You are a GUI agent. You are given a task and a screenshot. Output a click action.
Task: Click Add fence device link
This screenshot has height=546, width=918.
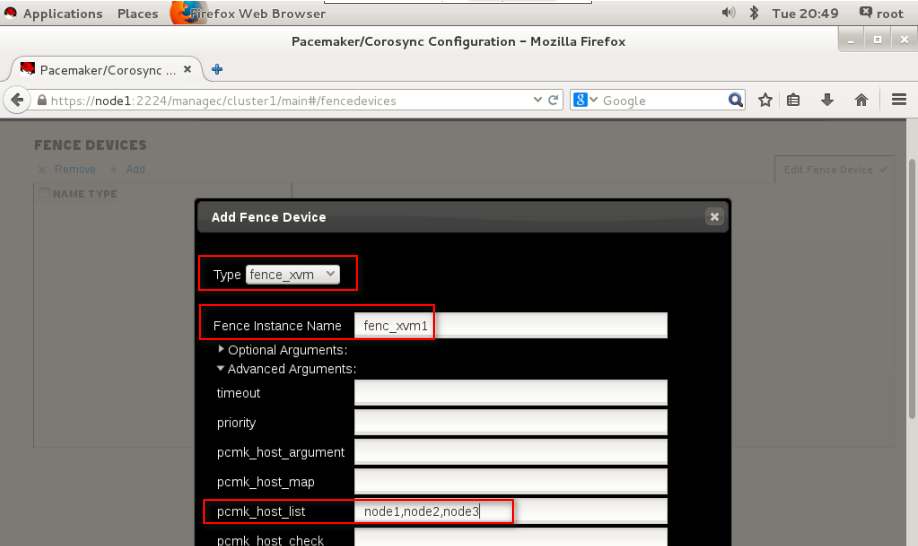click(135, 169)
